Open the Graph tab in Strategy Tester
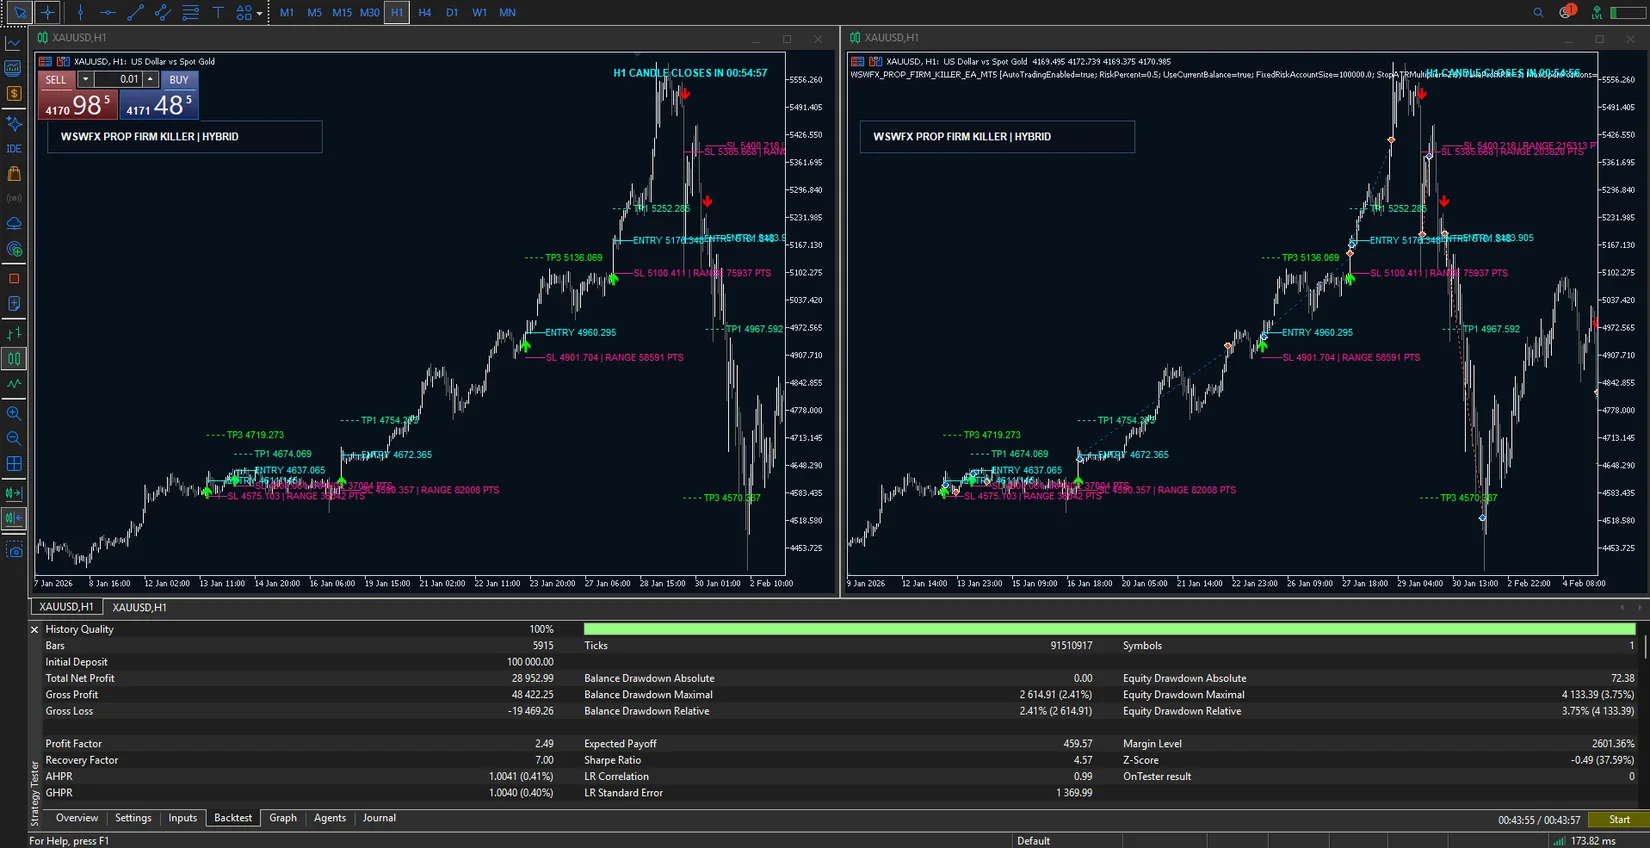 point(283,818)
